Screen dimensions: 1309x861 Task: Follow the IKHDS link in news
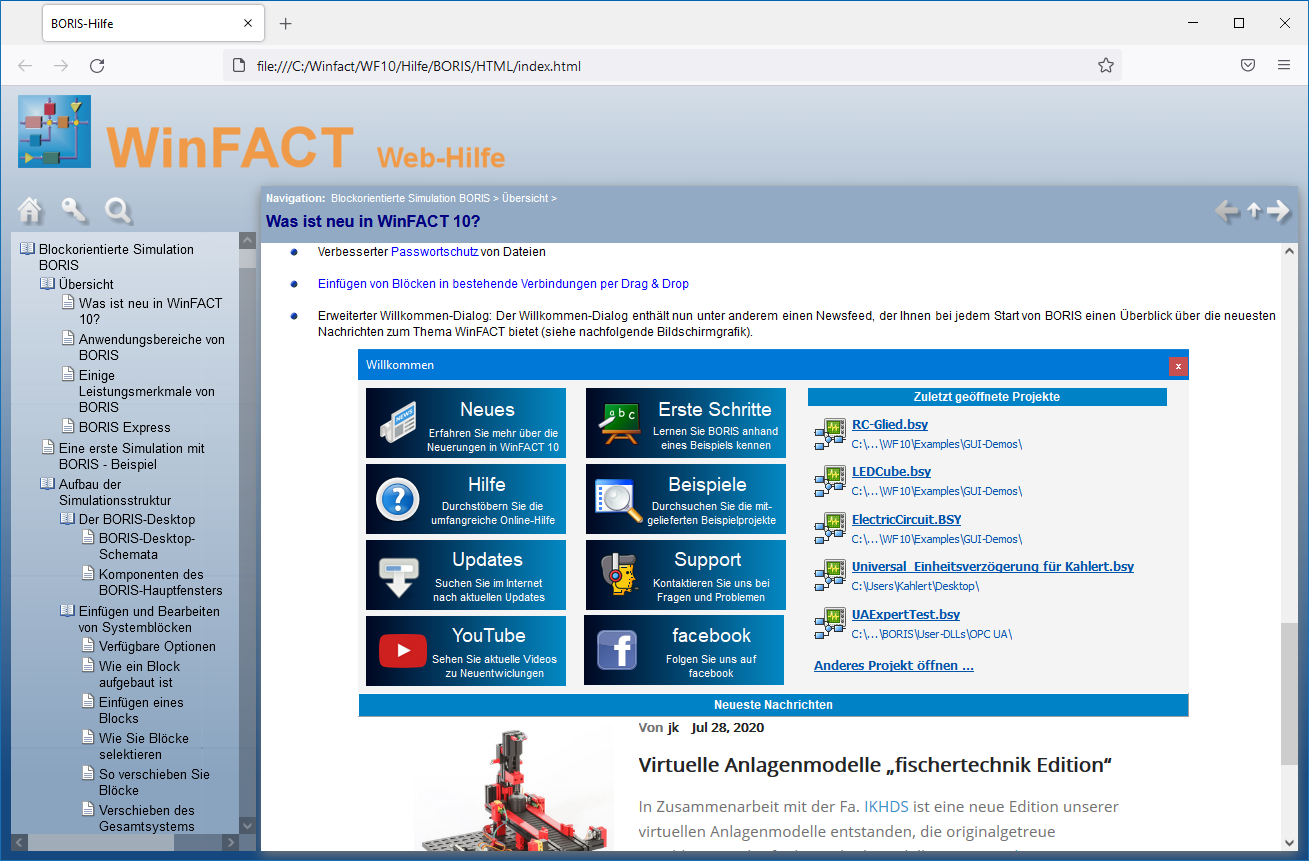tap(885, 806)
